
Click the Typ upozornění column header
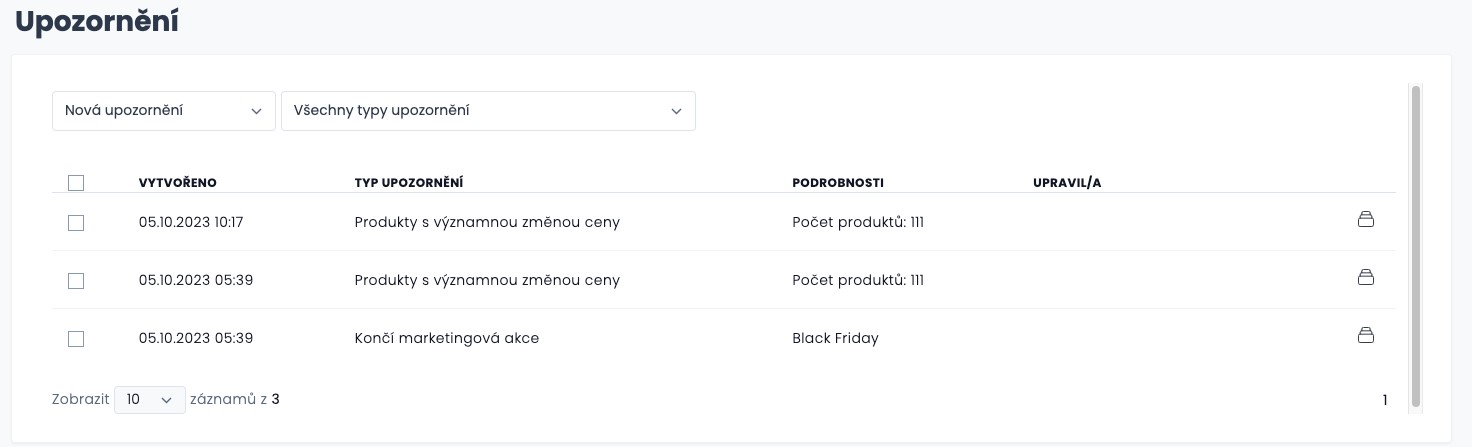(409, 183)
